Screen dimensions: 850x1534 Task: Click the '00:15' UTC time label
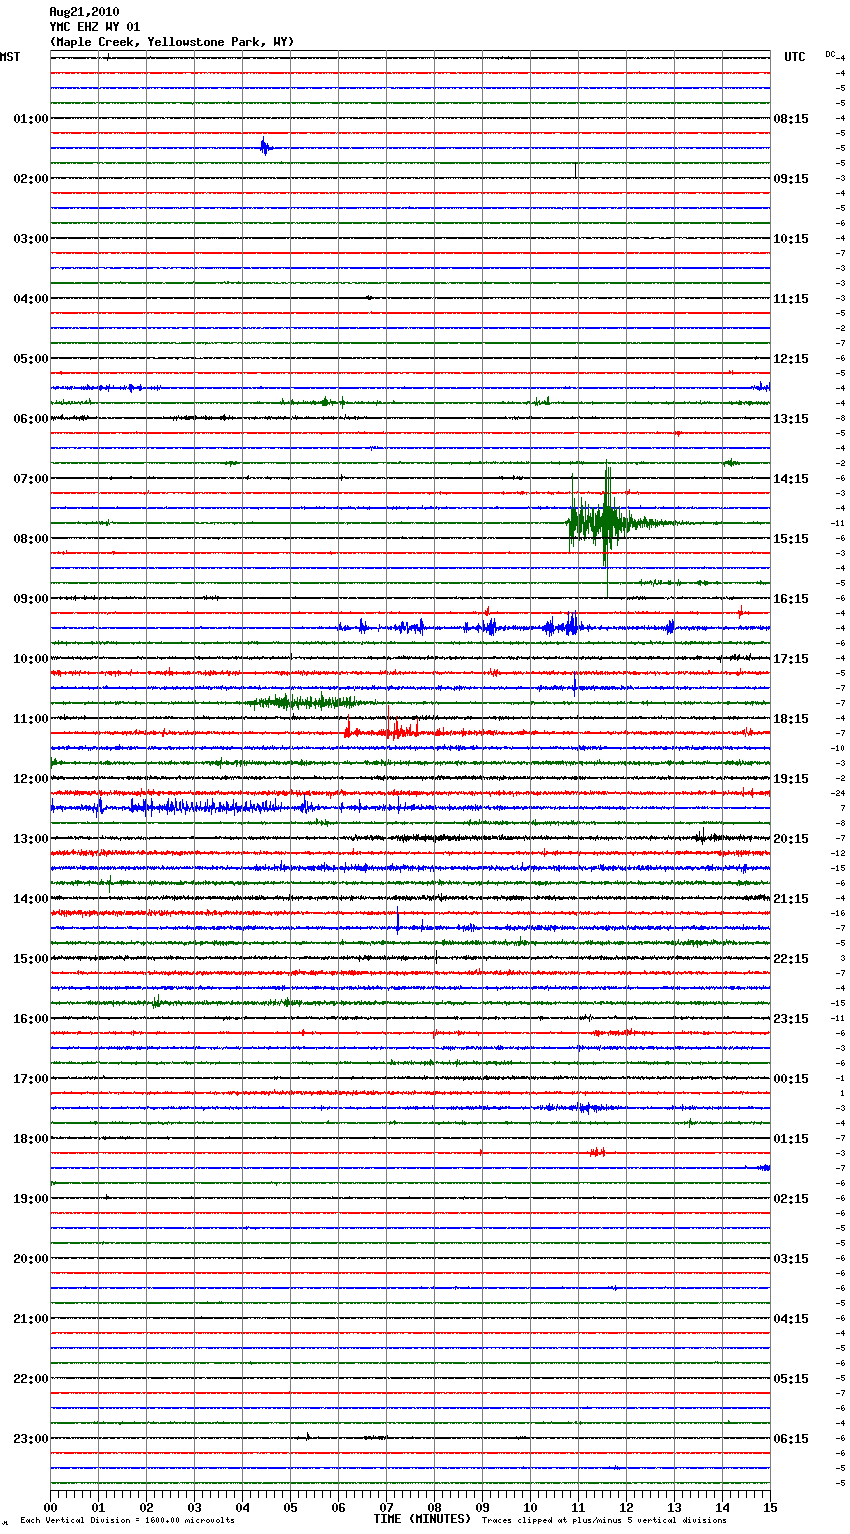(x=791, y=1079)
